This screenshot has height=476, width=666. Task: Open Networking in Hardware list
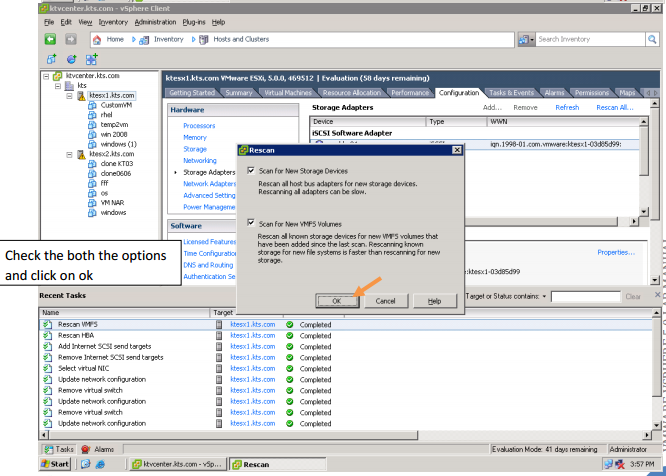tap(200, 161)
